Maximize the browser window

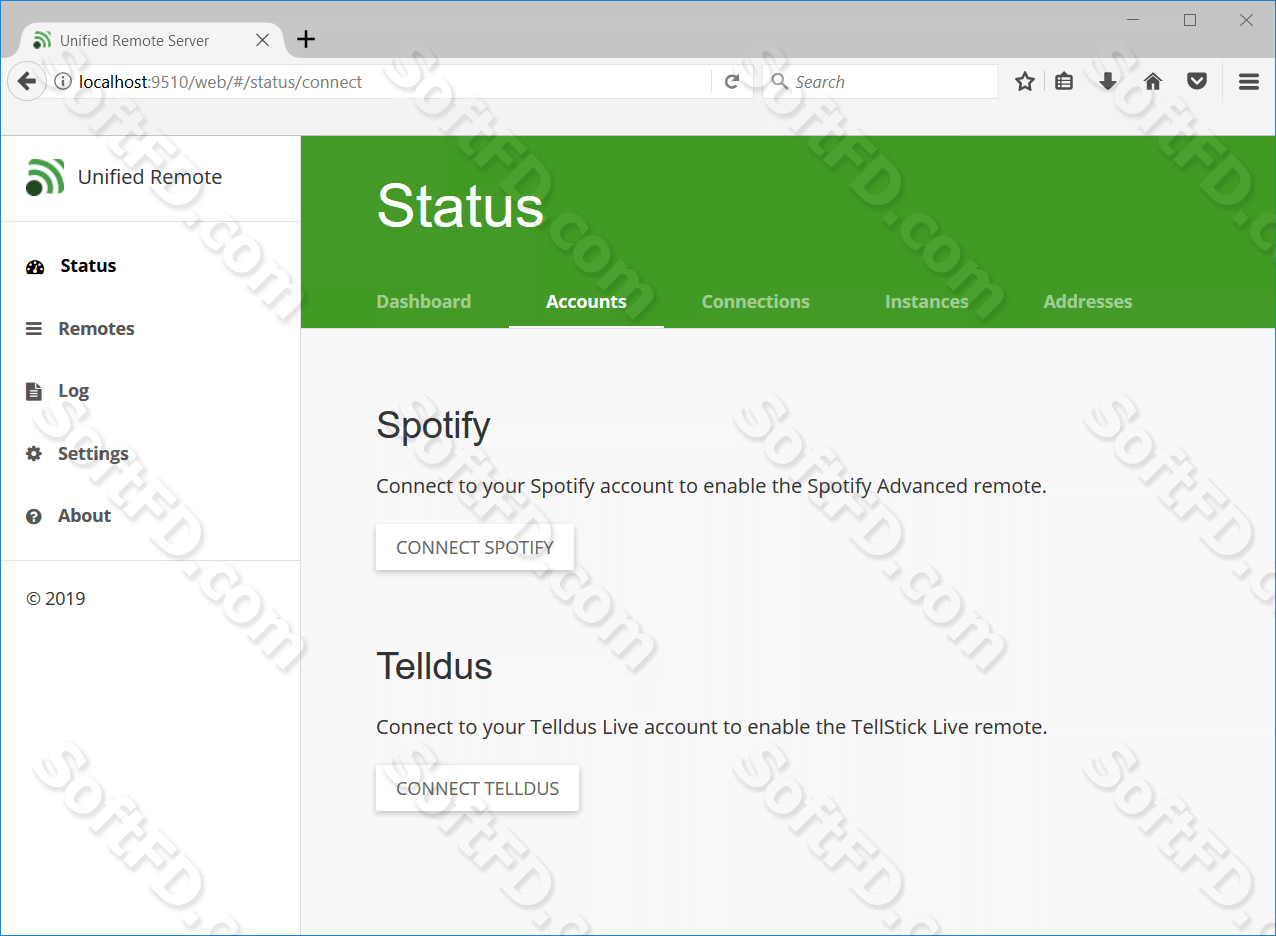pos(1190,20)
